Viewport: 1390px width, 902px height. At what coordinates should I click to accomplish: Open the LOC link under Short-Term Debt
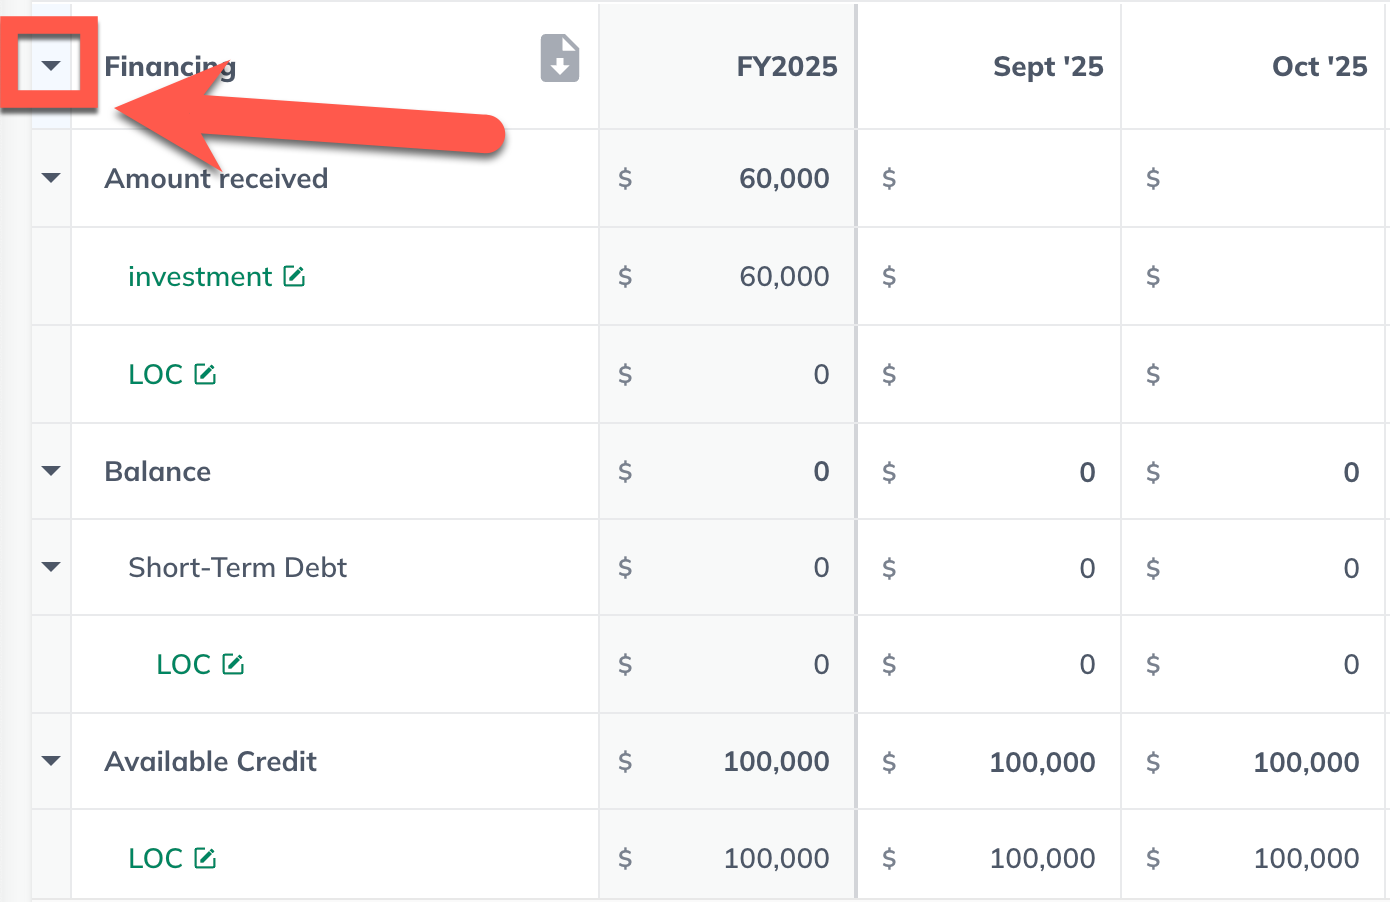pyautogui.click(x=183, y=664)
